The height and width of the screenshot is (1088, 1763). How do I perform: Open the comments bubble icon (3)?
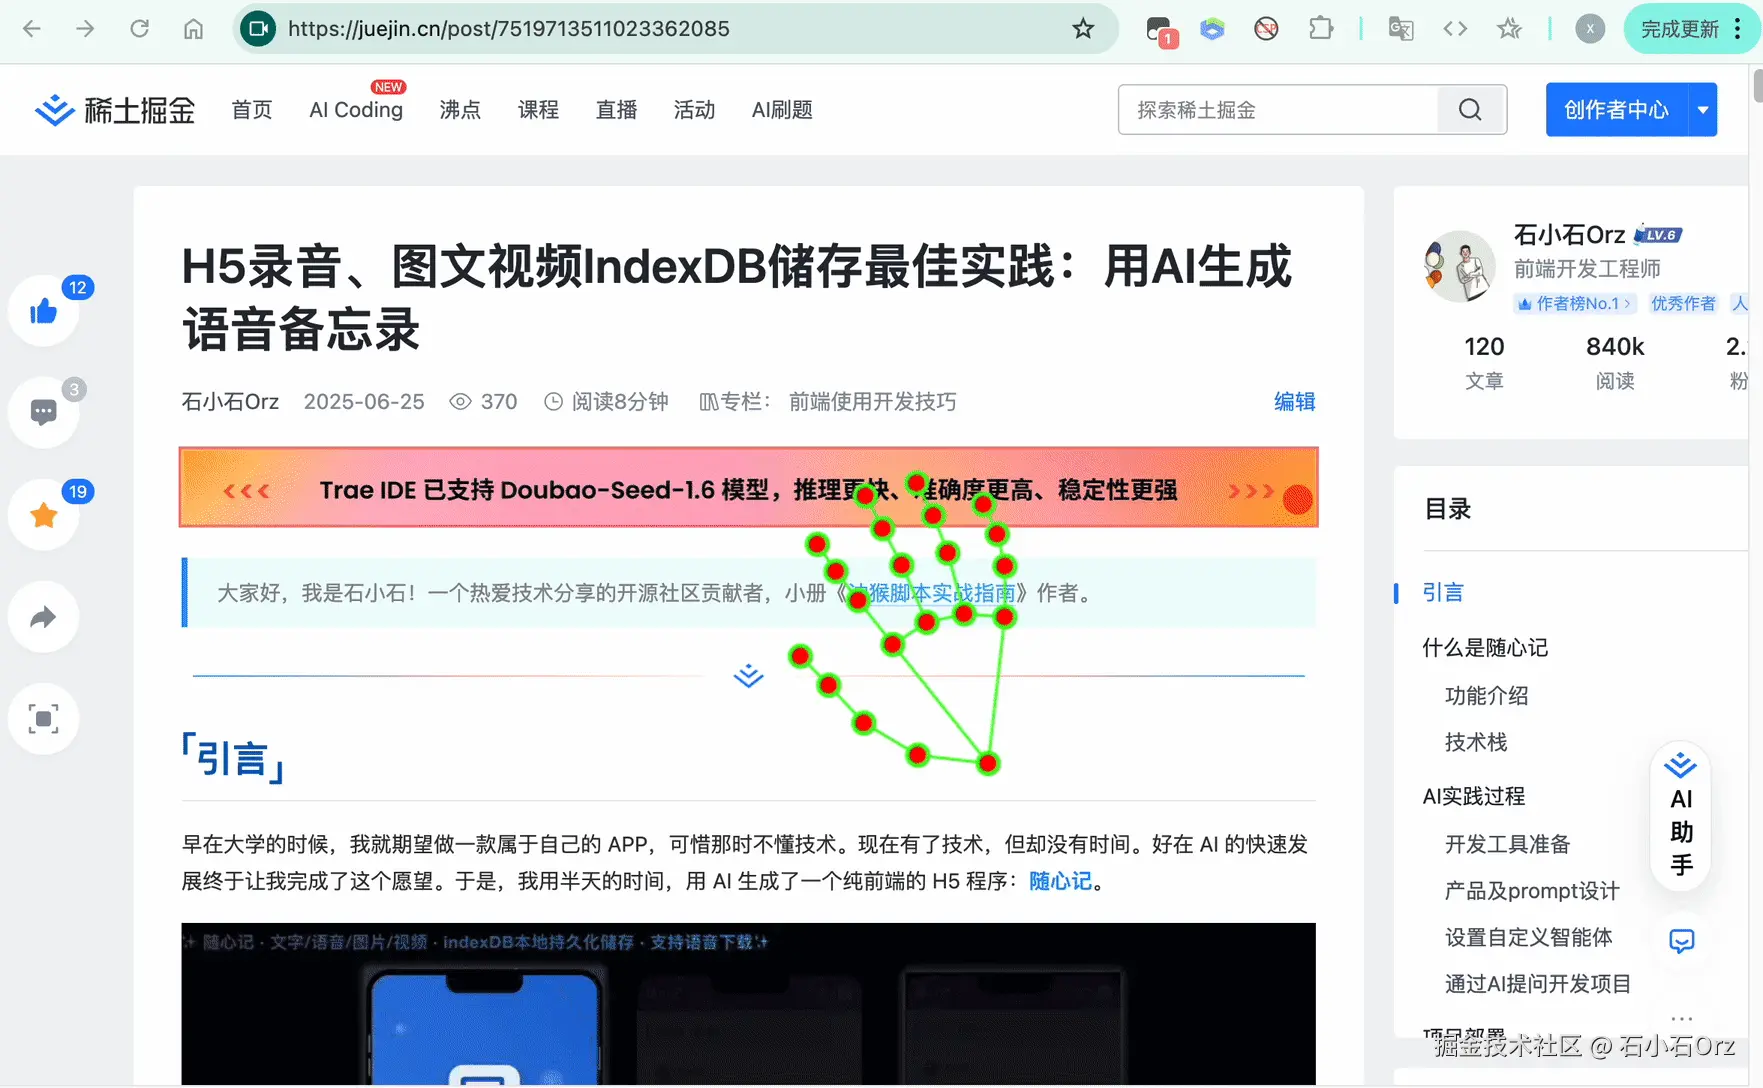pos(44,412)
